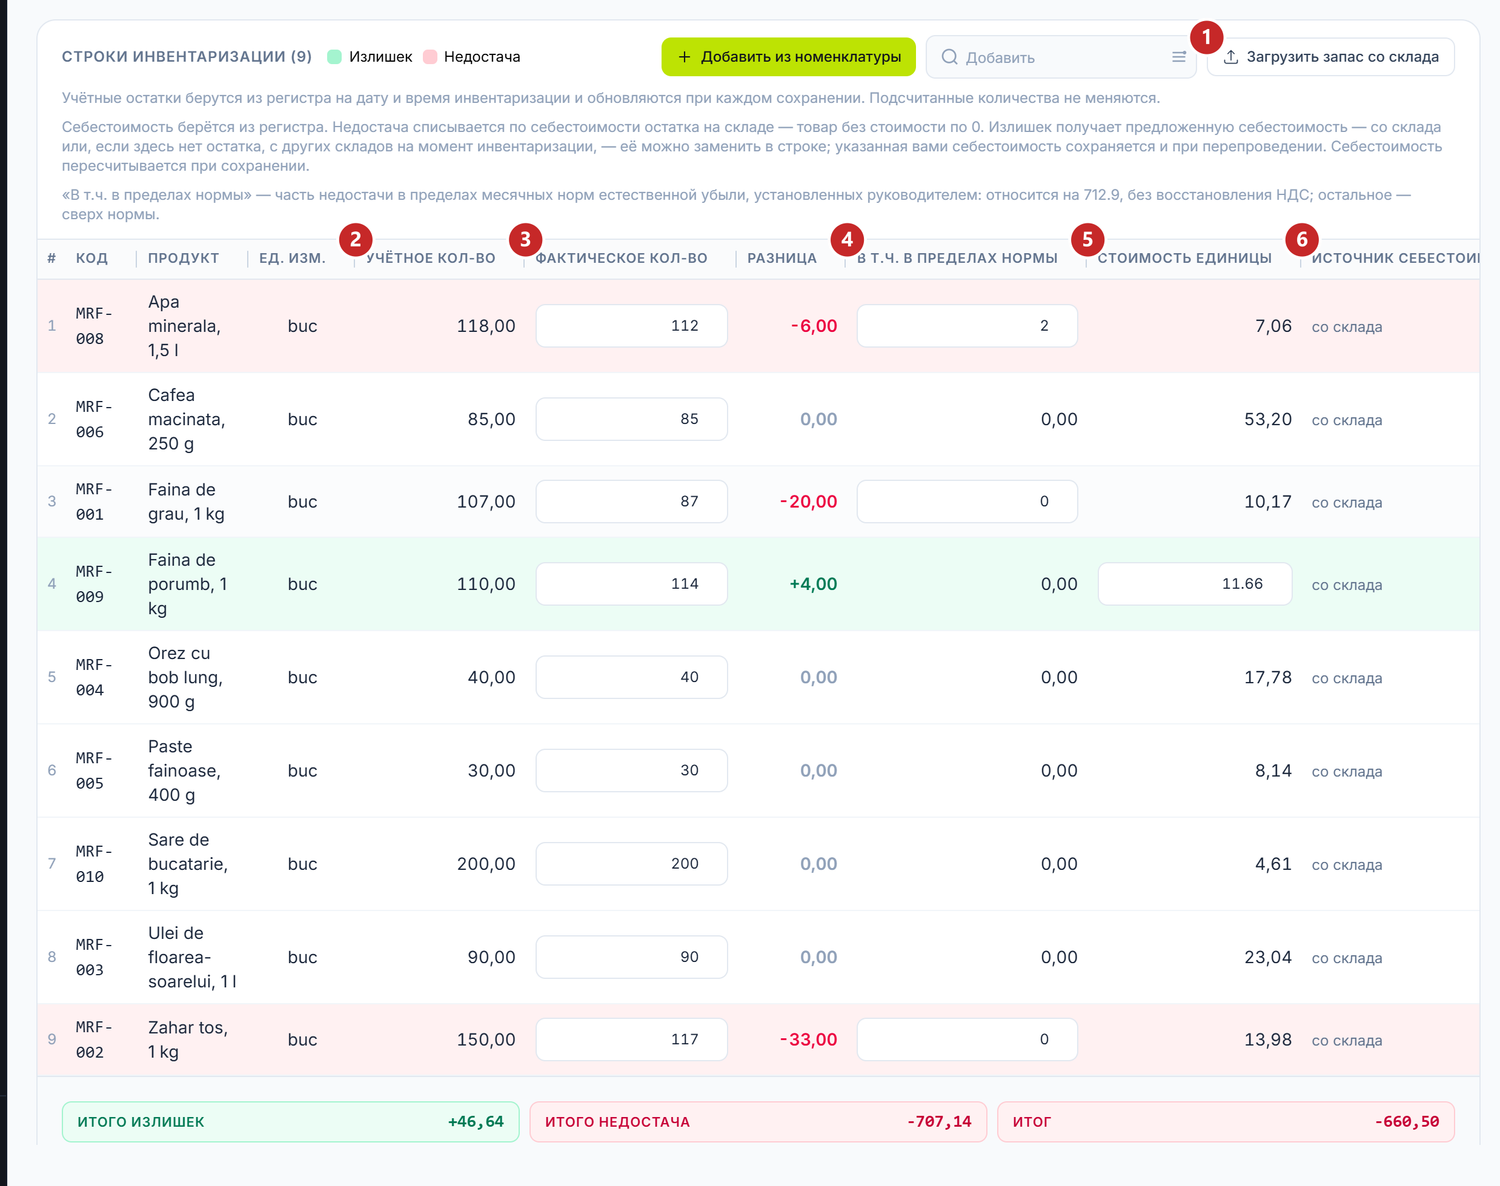Click the Код column header
Screen dimensions: 1500x1186
pyautogui.click(x=92, y=258)
